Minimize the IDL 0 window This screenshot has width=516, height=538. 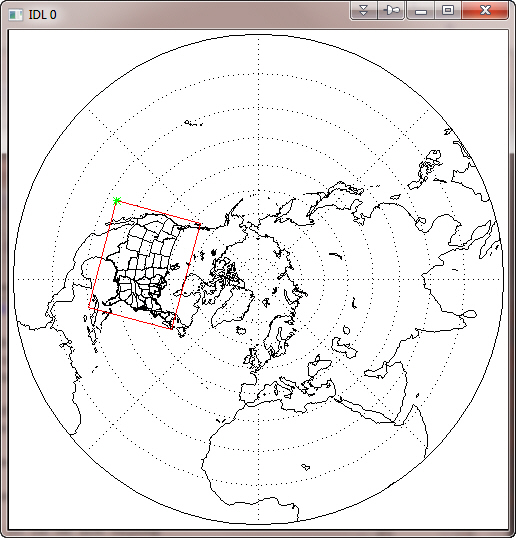pyautogui.click(x=421, y=10)
